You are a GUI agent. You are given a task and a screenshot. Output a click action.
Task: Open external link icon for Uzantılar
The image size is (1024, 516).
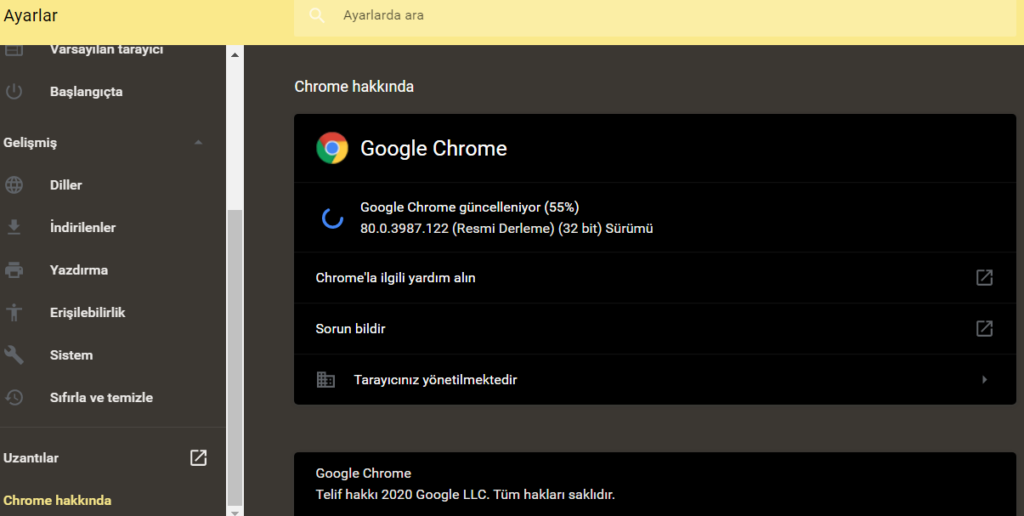(x=199, y=458)
